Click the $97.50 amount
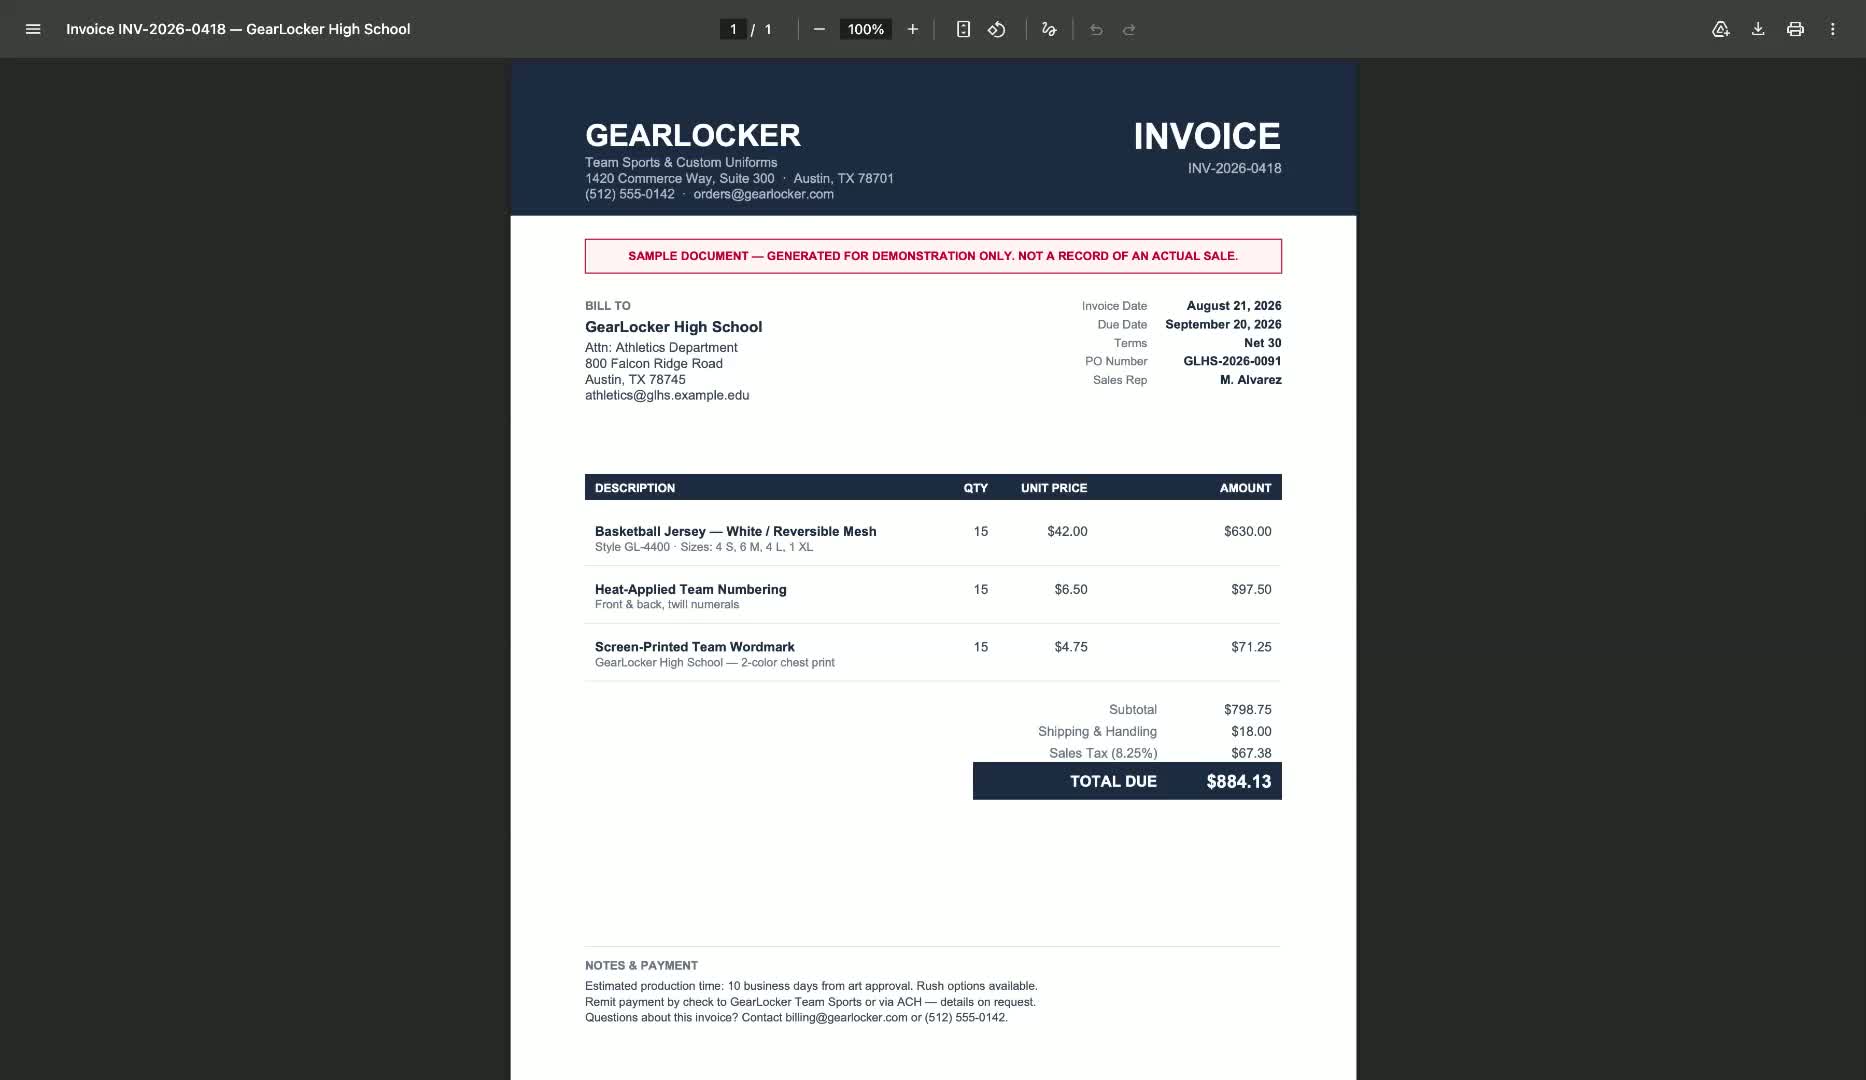Image resolution: width=1866 pixels, height=1080 pixels. coord(1252,589)
